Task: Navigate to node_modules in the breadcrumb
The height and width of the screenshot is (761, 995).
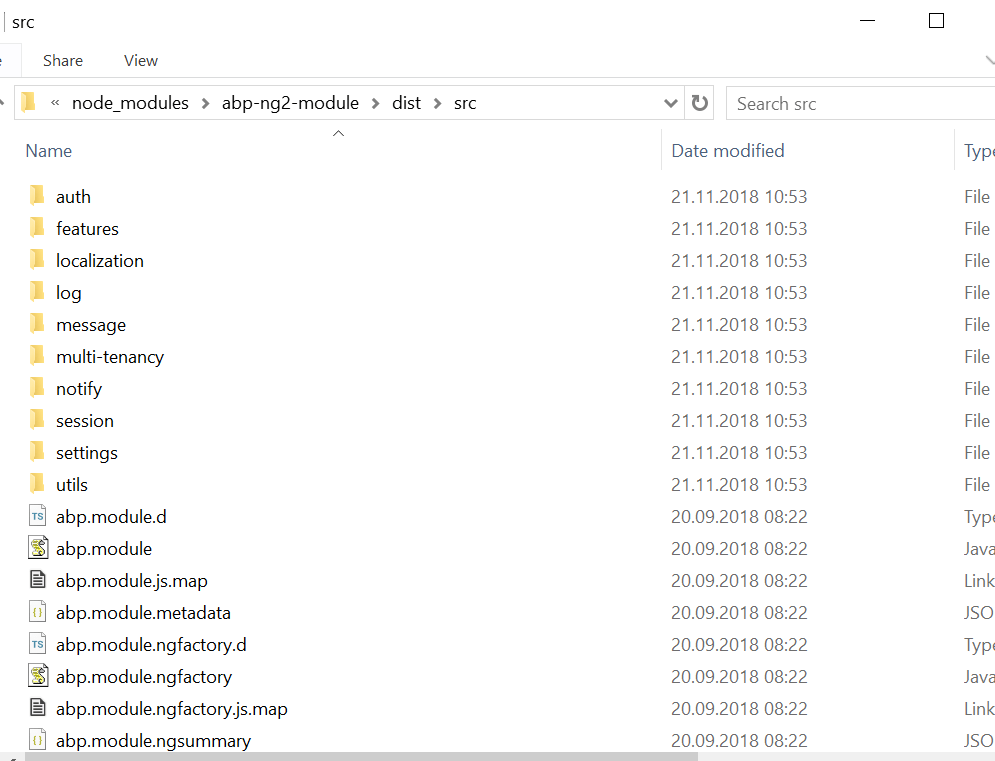Action: 131,102
